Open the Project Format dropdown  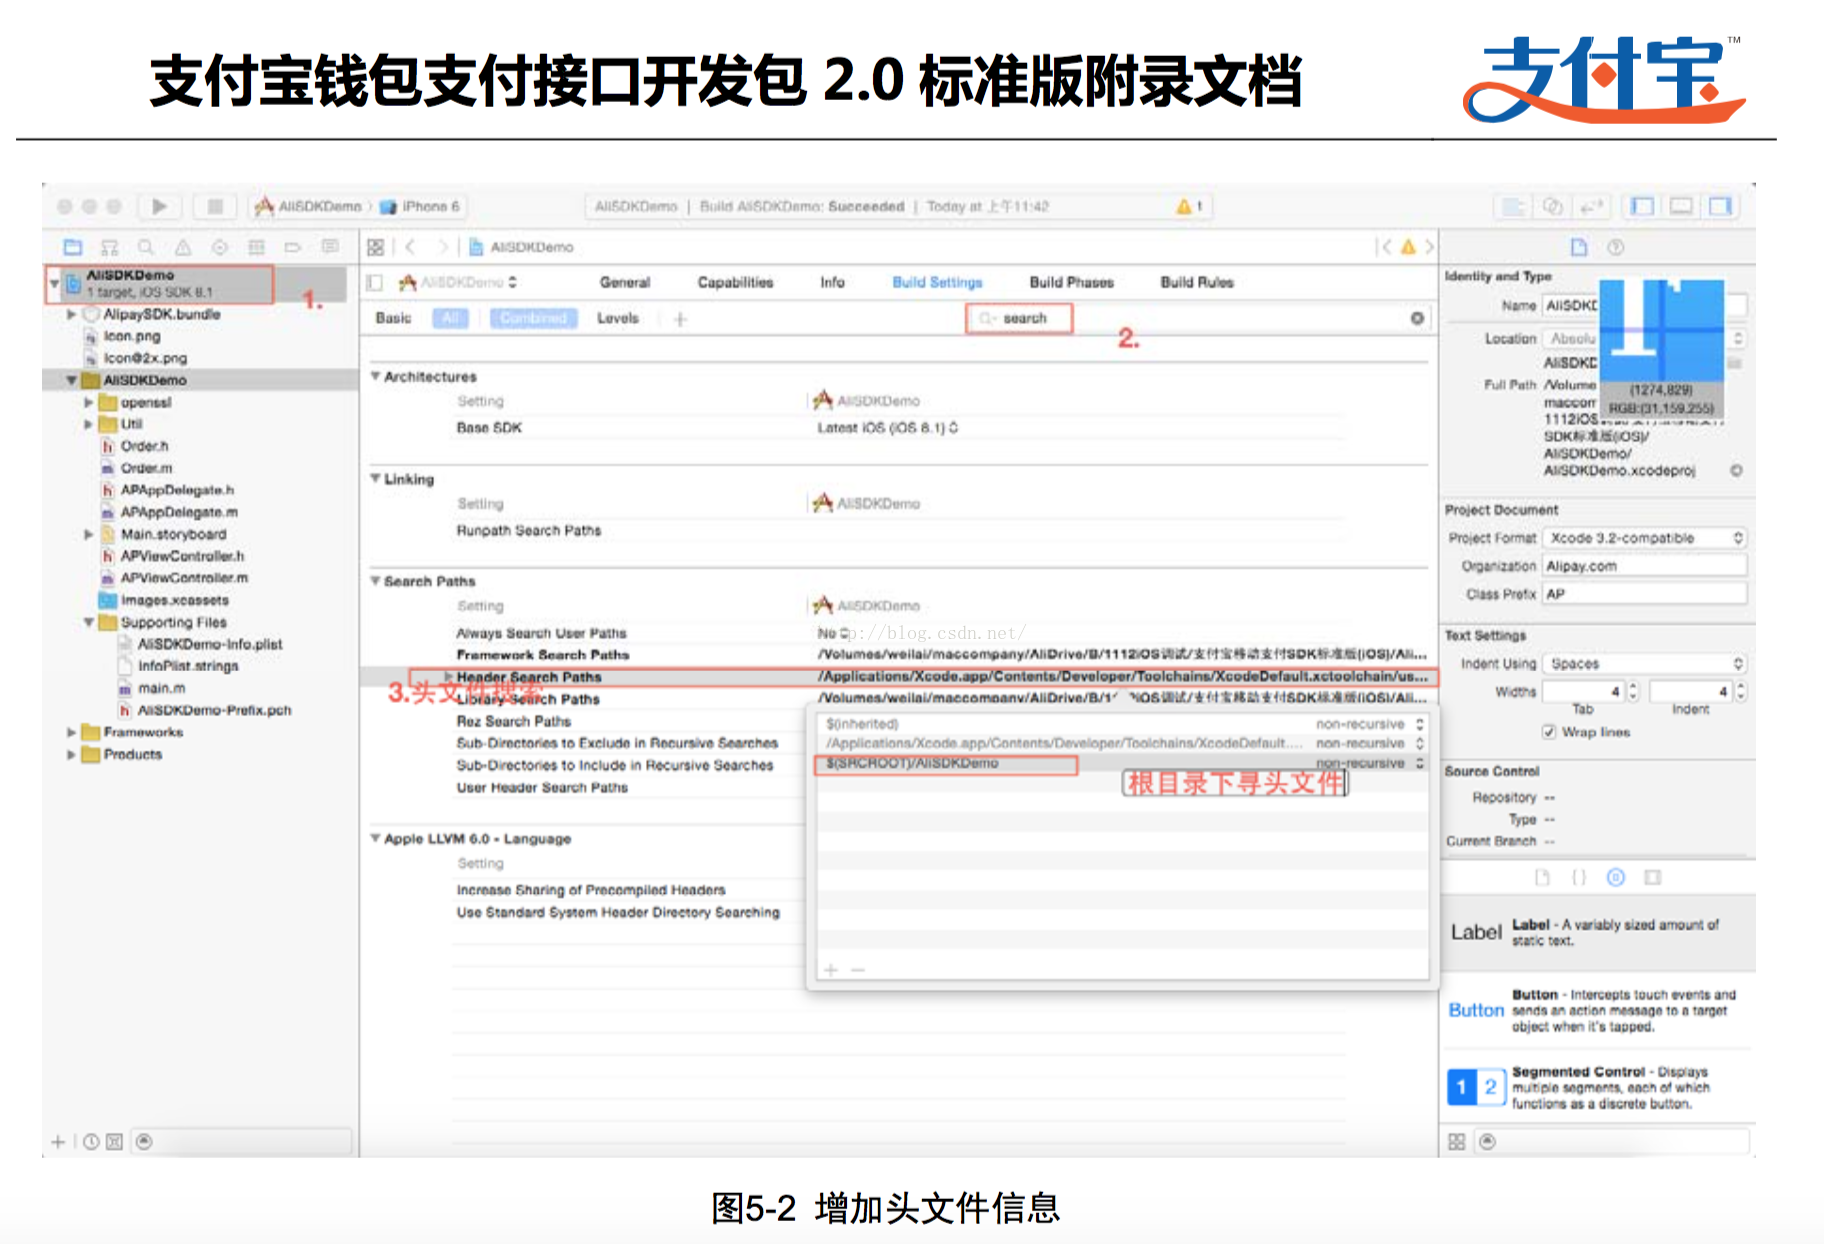click(x=1645, y=538)
